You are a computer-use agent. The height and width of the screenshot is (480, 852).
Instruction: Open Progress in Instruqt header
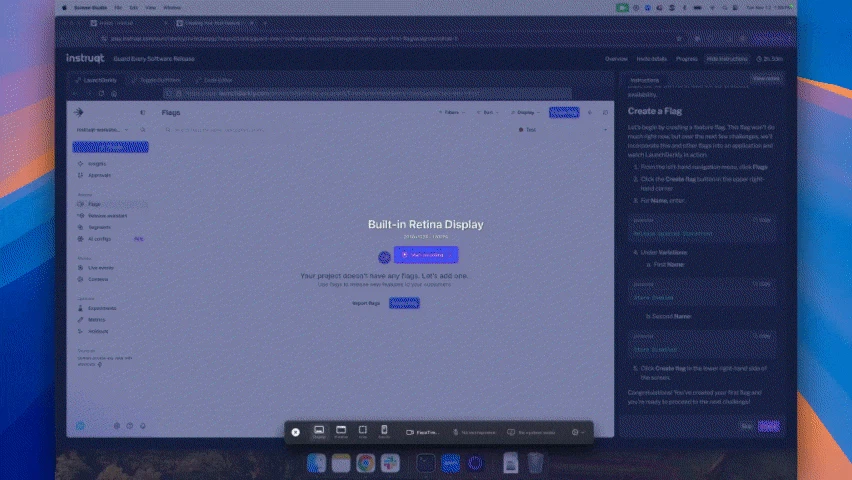(686, 59)
